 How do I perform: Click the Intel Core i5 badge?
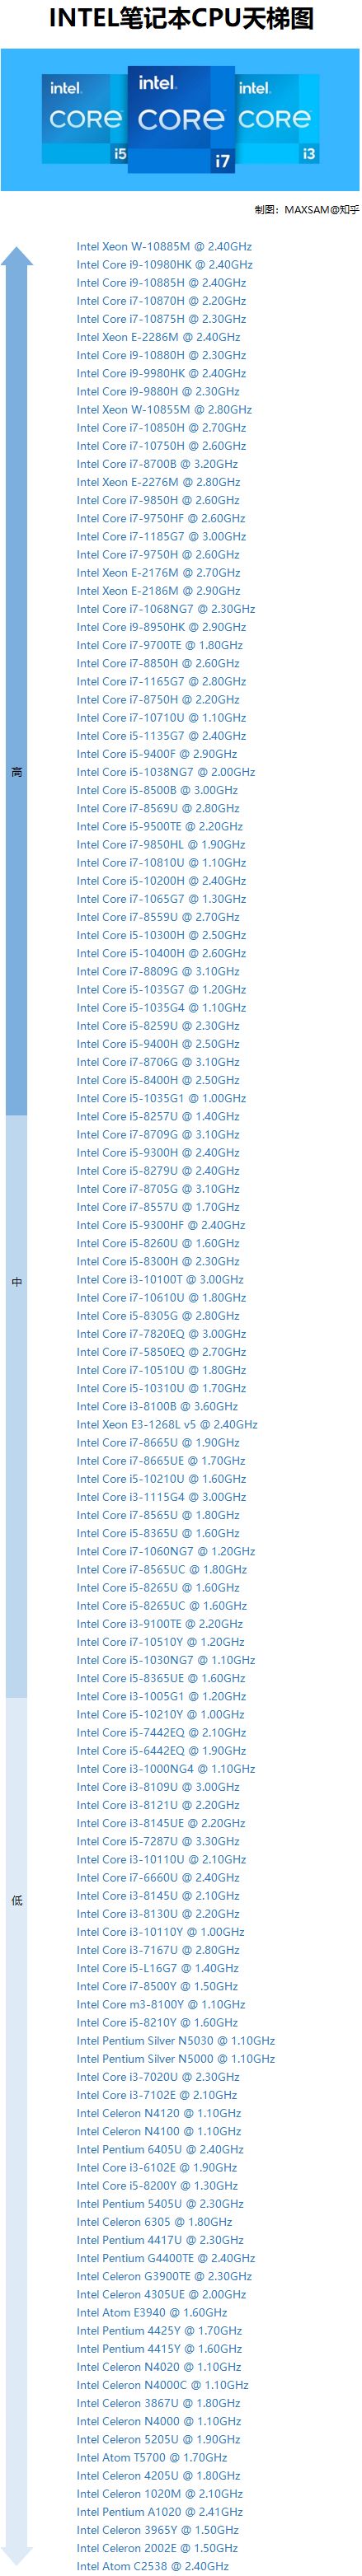tap(86, 118)
